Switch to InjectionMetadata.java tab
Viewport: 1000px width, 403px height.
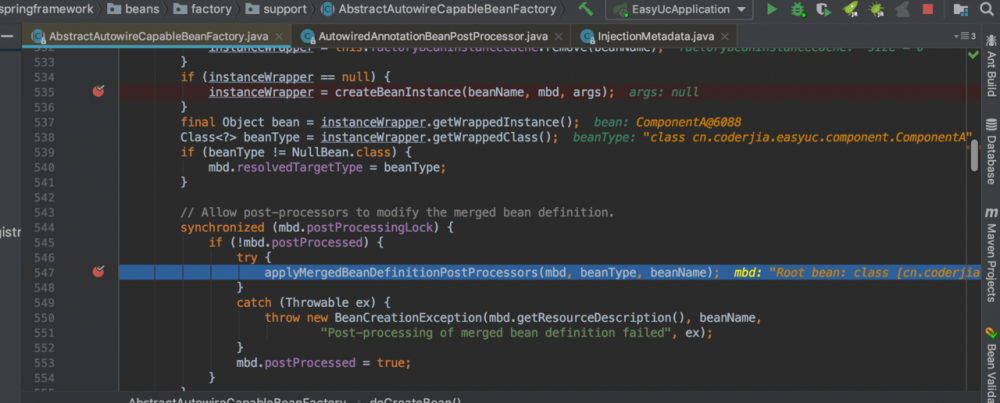656,36
